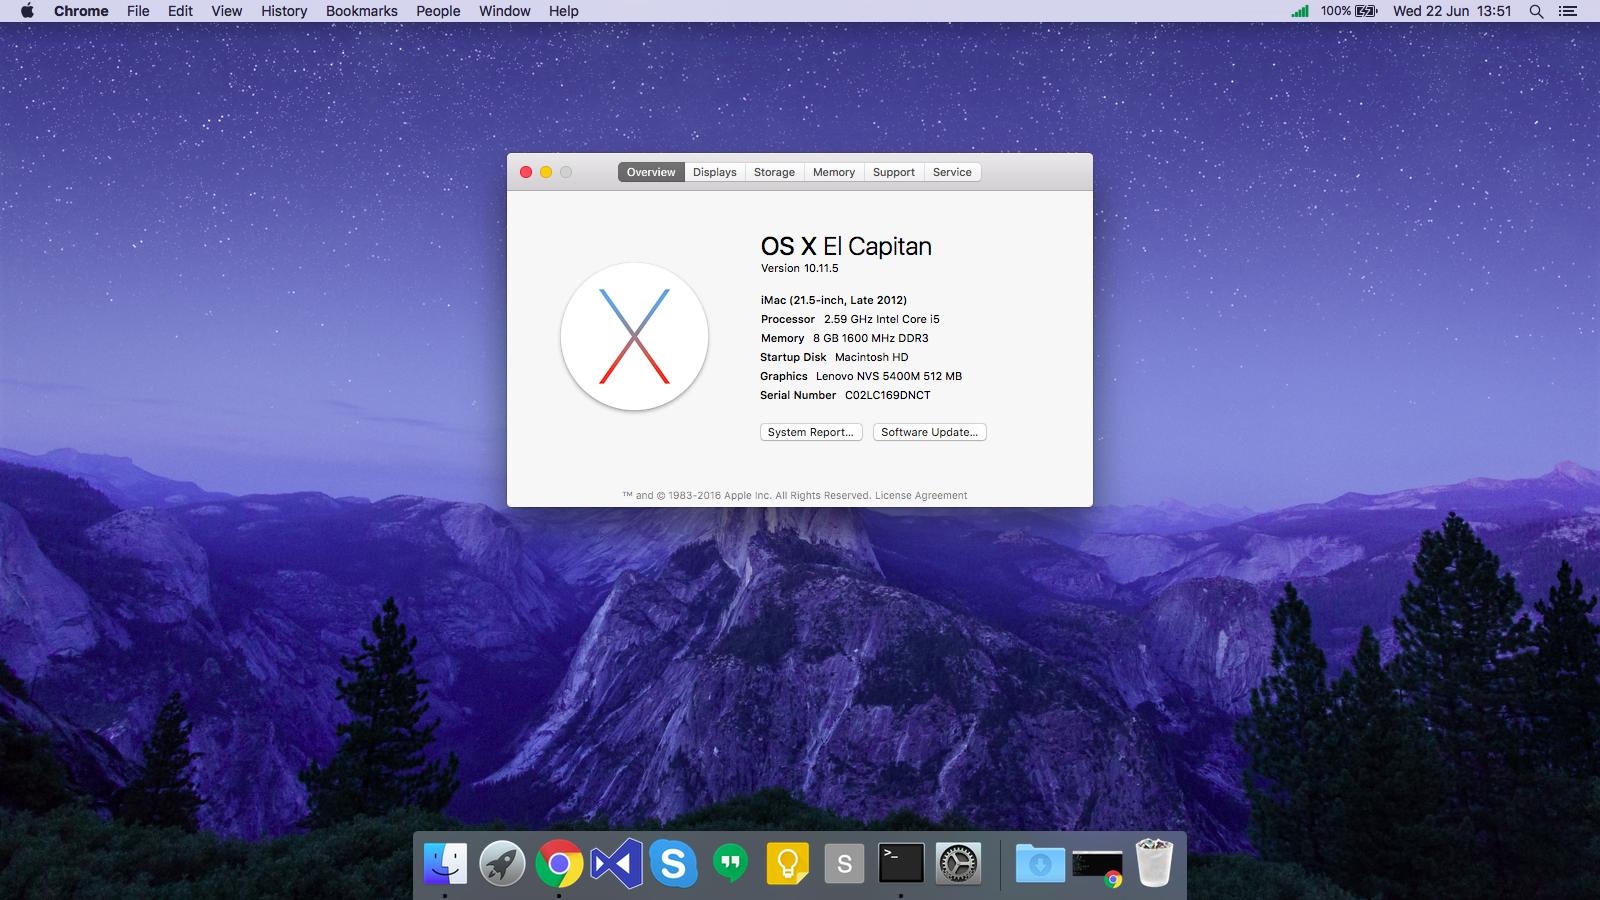Switch to the Storage tab
This screenshot has height=900, width=1600.
point(774,172)
